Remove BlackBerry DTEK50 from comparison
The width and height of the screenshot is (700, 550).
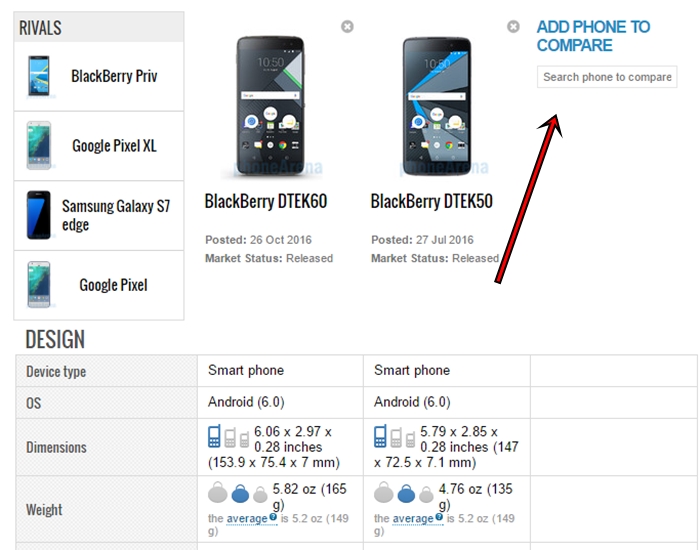[x=513, y=27]
